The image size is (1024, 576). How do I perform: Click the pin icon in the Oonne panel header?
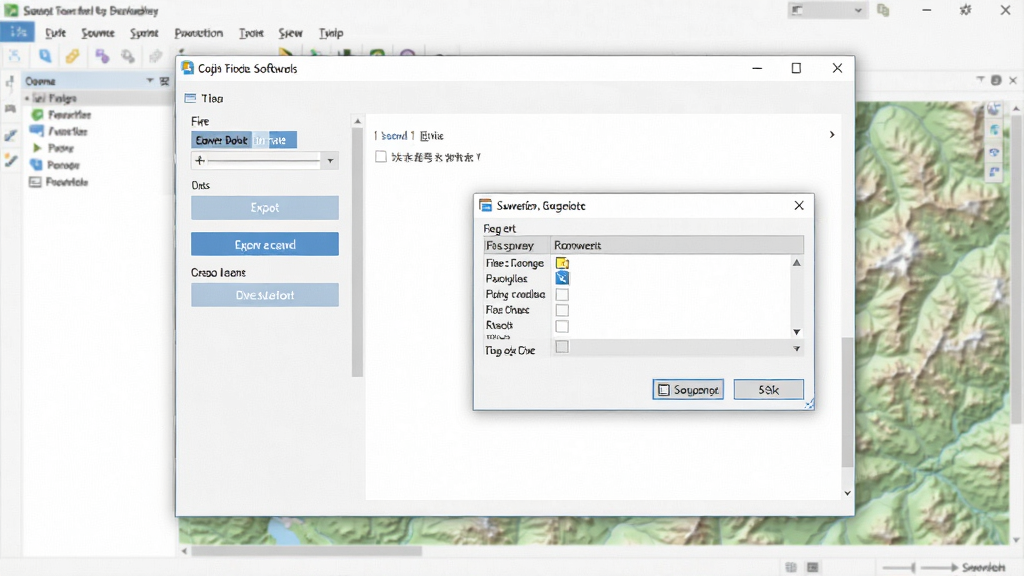[x=164, y=81]
